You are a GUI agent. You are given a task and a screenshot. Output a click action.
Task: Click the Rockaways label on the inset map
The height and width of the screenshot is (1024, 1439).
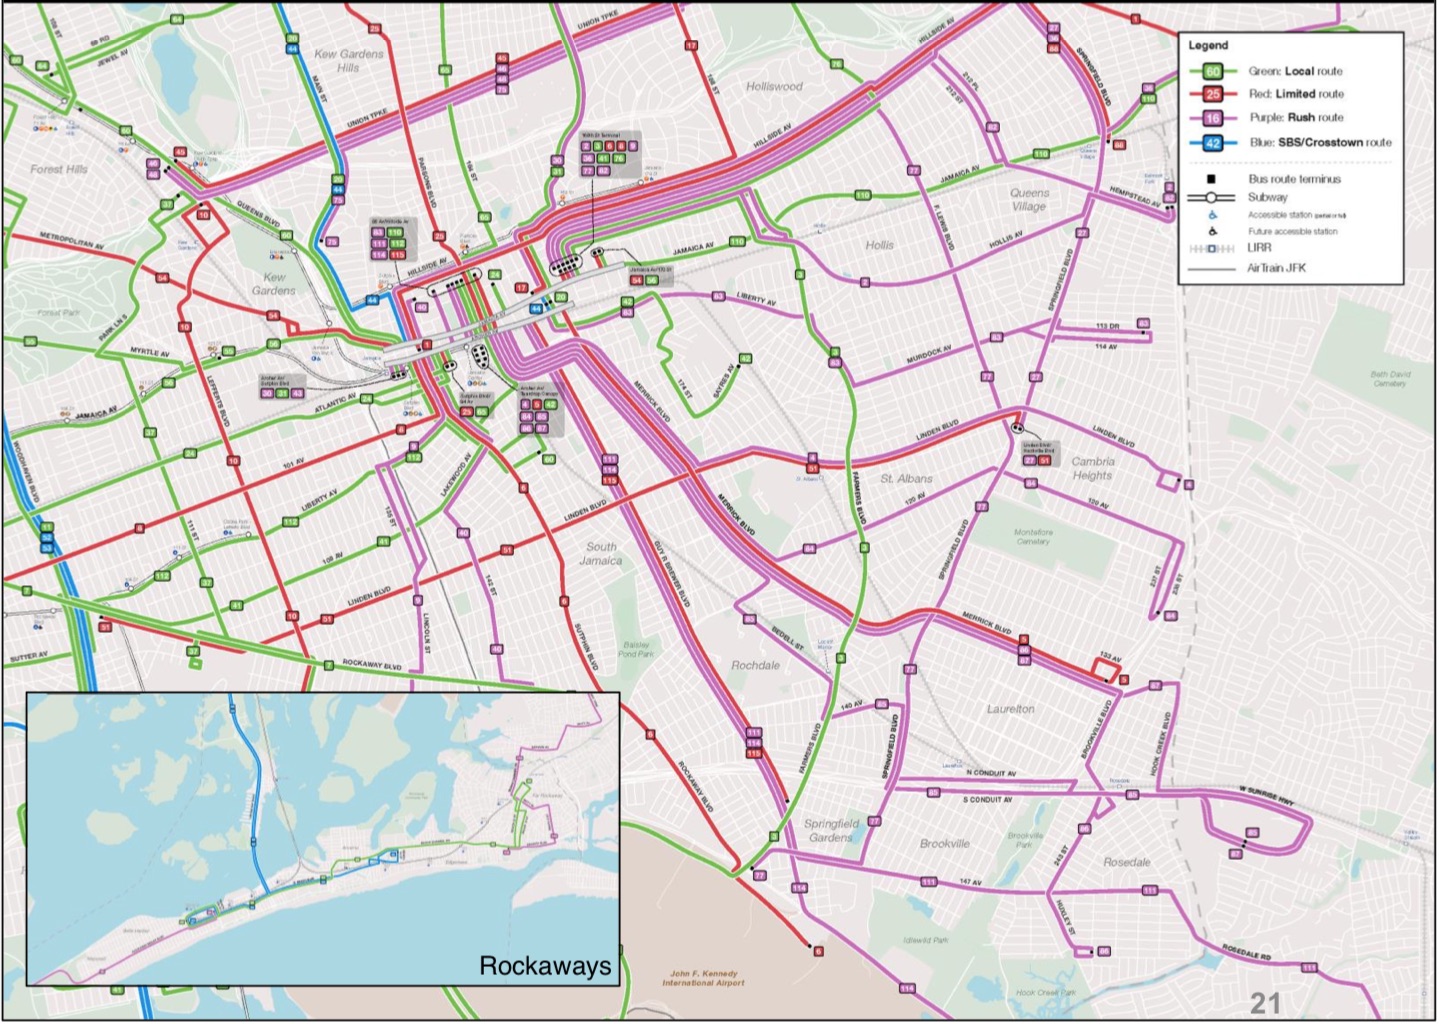[x=545, y=965]
